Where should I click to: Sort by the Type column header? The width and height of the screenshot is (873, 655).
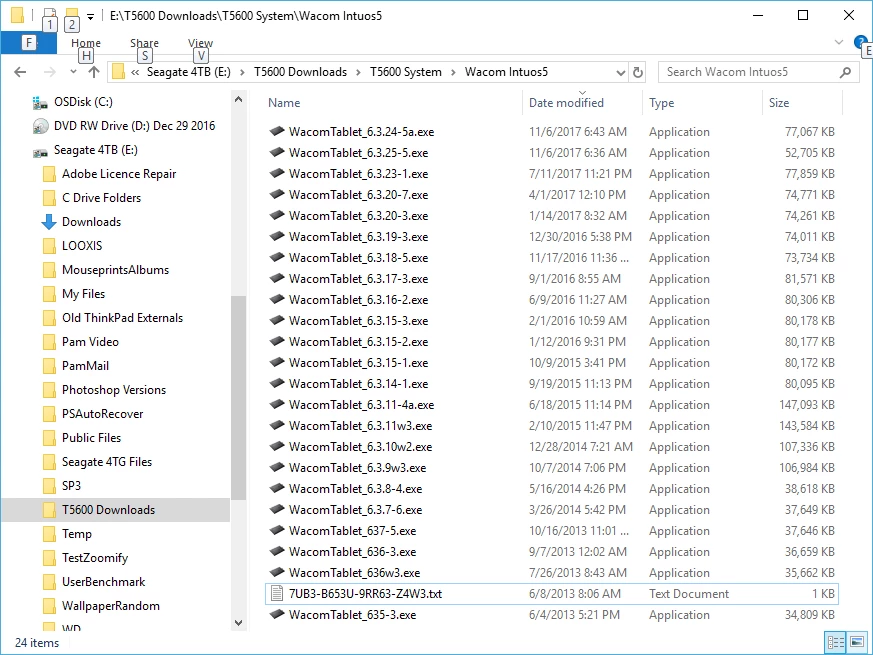point(661,102)
